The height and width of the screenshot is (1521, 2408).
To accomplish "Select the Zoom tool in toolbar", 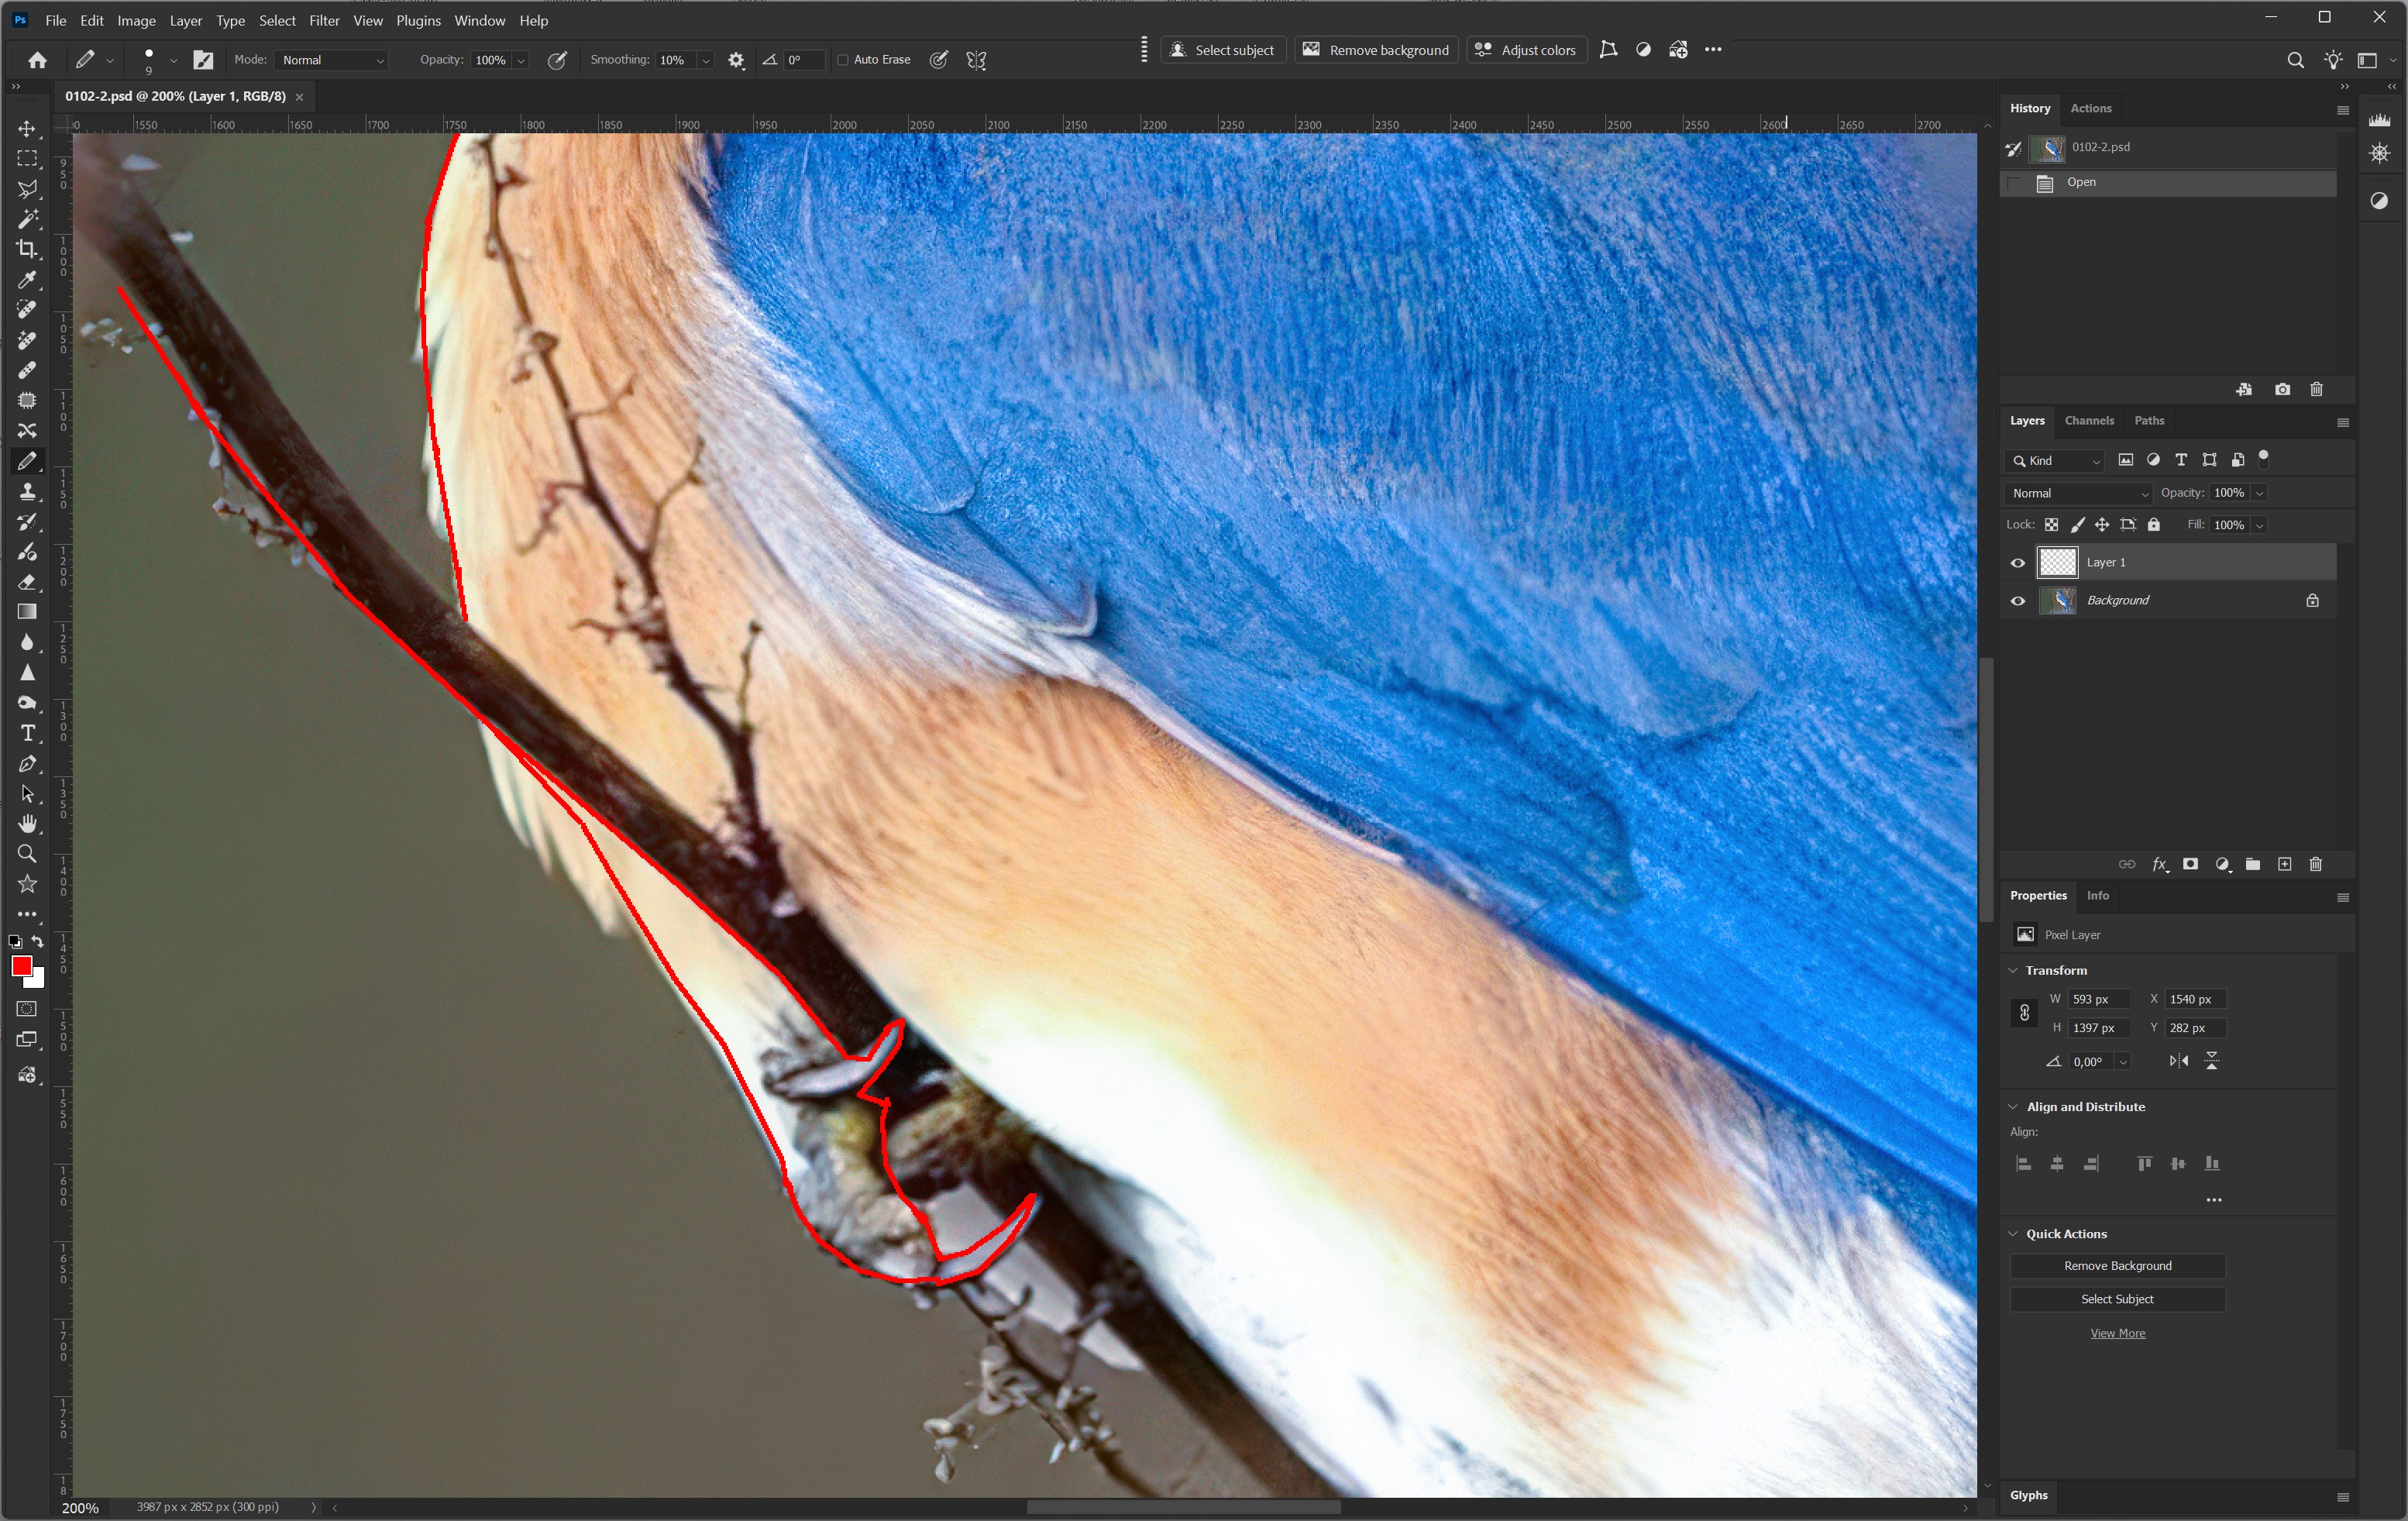I will click(27, 854).
